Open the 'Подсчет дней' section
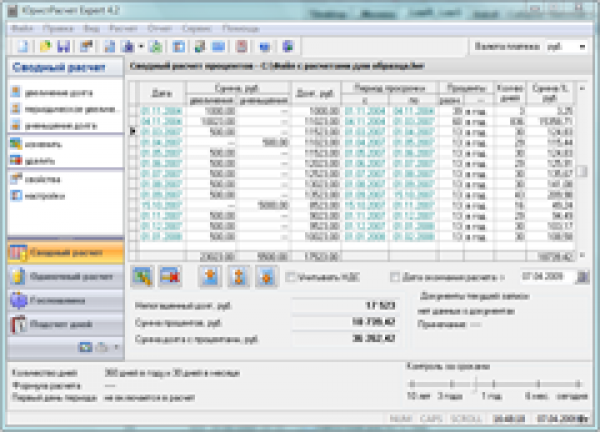Screen dimensions: 600x432 (x=65, y=324)
